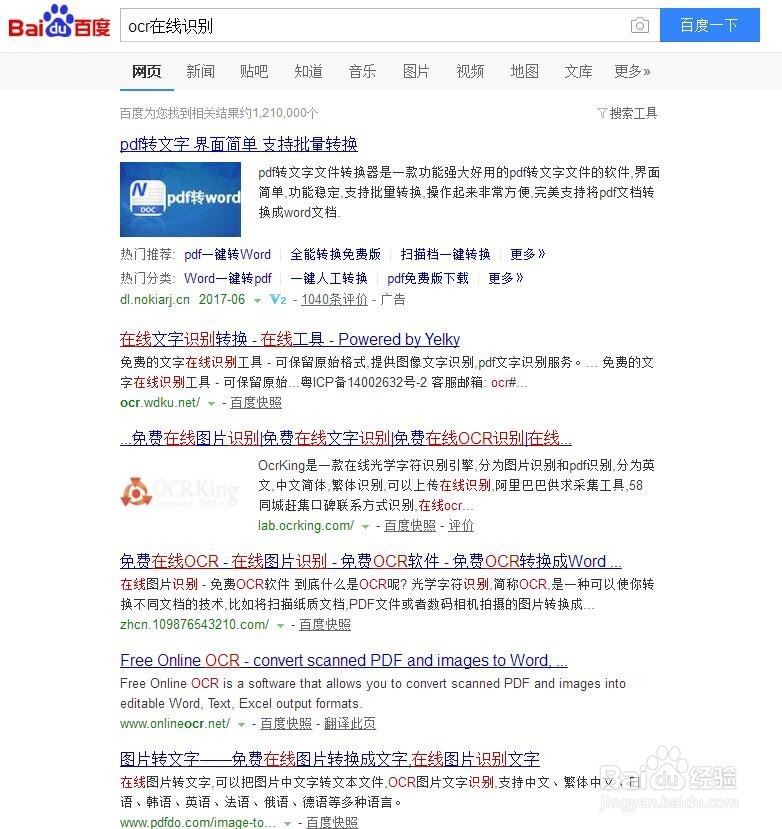Open 评价 link for lab.ocrking.com
Screen dimensions: 782x829
[x=461, y=526]
